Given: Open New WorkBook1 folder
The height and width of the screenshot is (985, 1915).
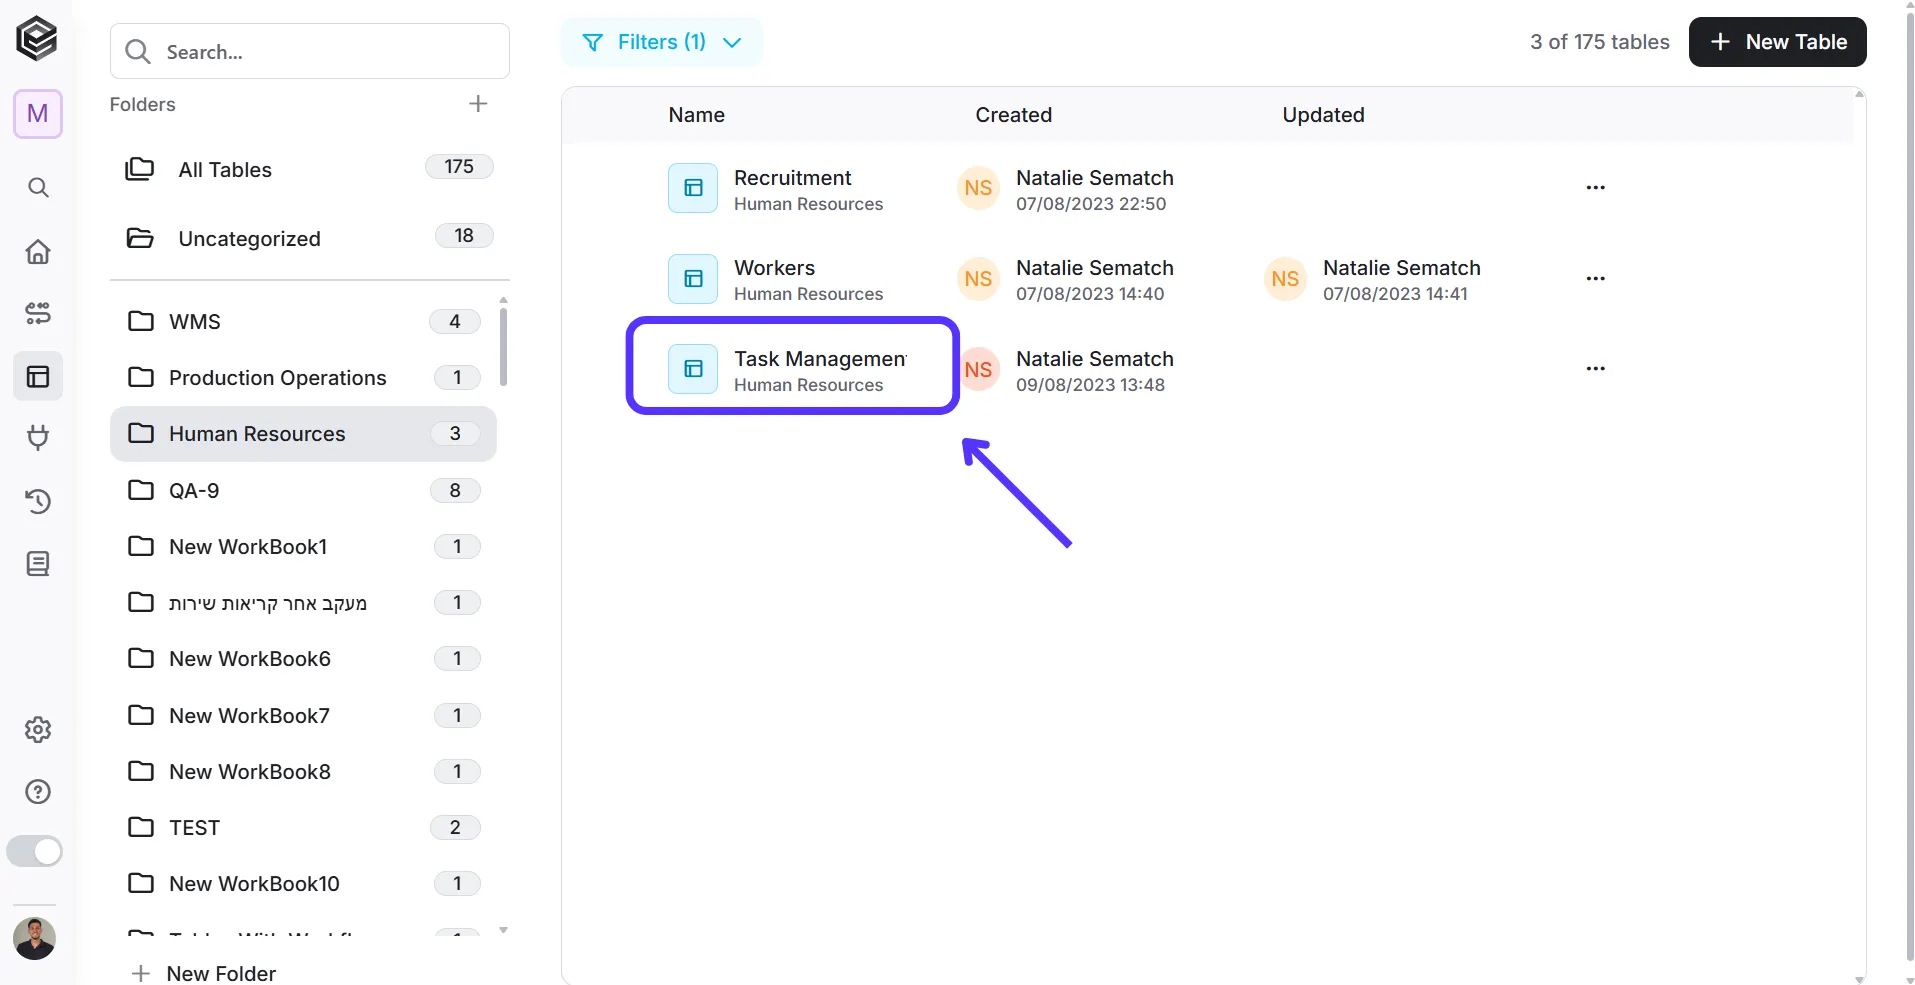Looking at the screenshot, I should pos(303,546).
